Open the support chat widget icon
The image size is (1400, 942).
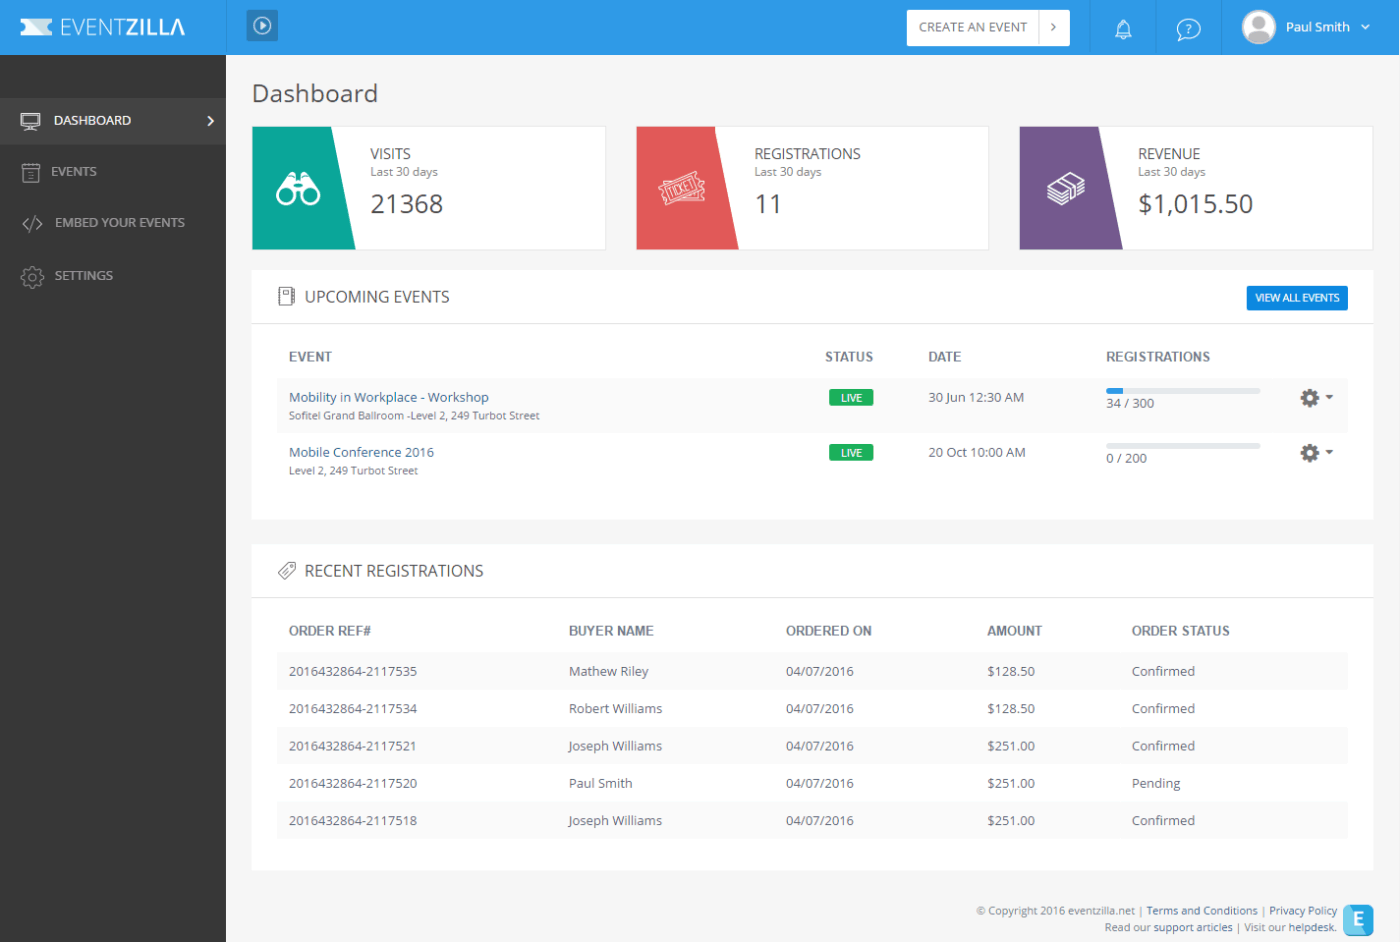click(x=1358, y=920)
